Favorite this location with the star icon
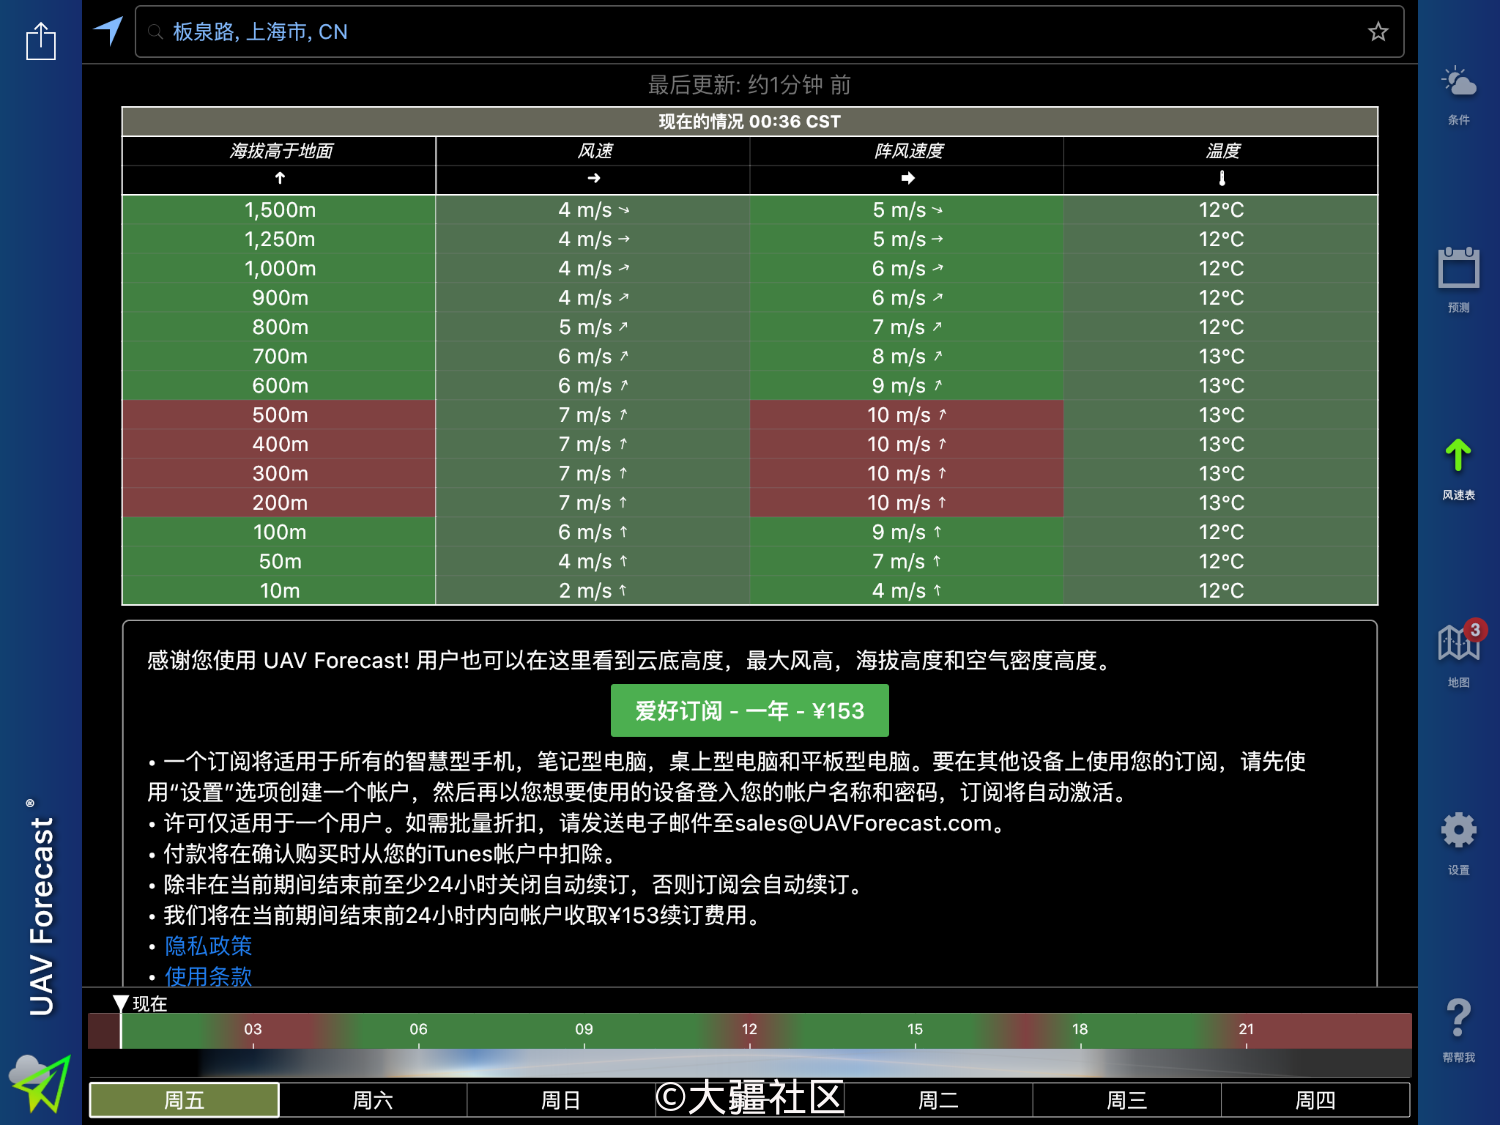Screen dimensions: 1500x1125 pyautogui.click(x=1378, y=32)
